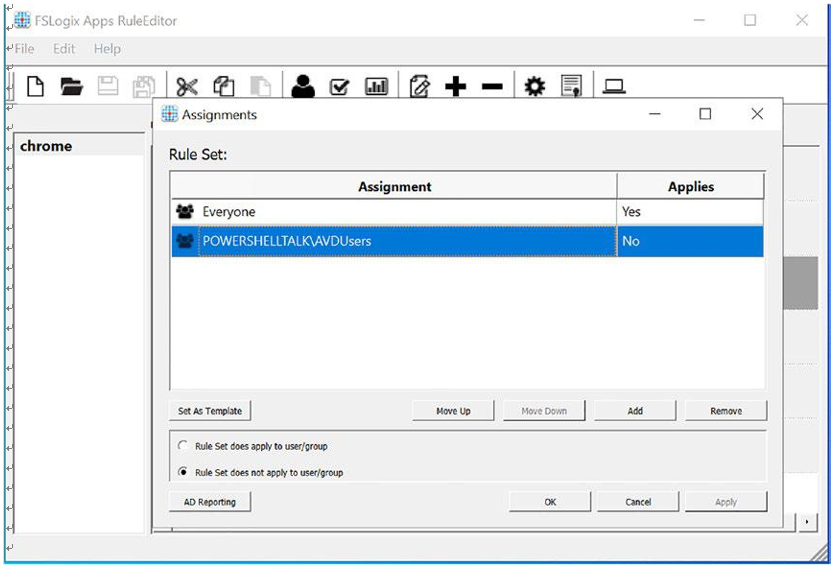
Task: Click the AD Reporting button
Action: tap(210, 502)
